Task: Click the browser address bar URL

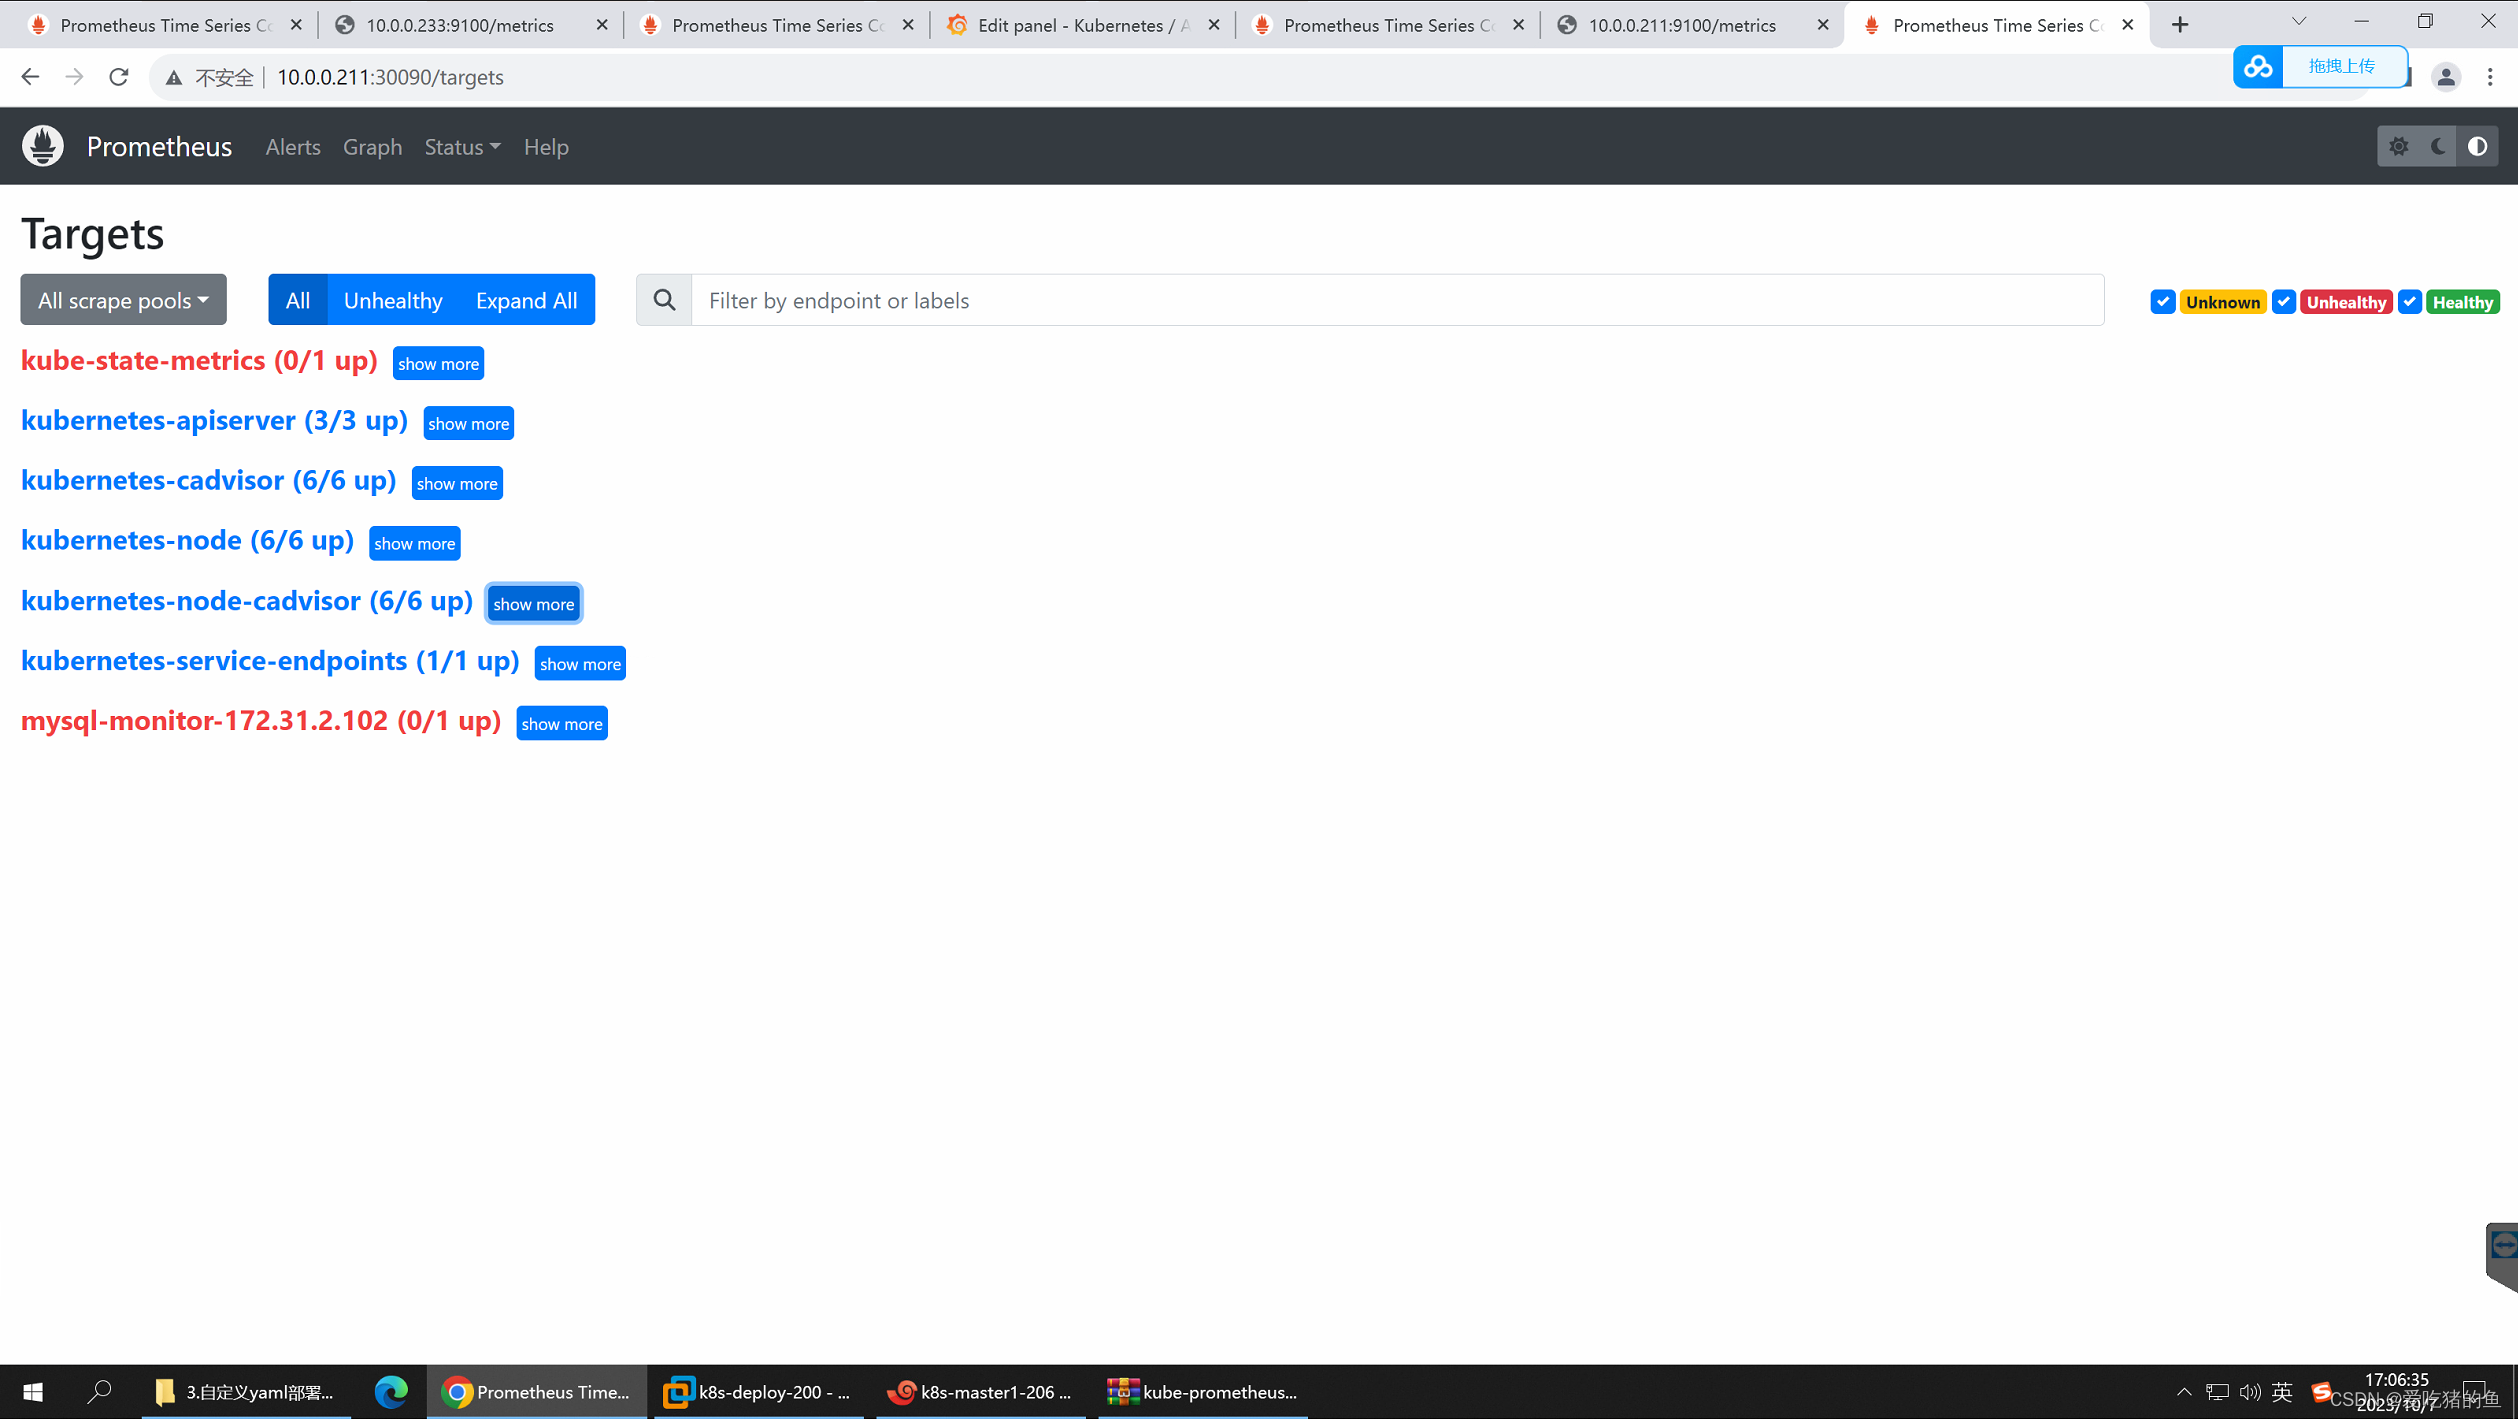Action: pos(390,77)
